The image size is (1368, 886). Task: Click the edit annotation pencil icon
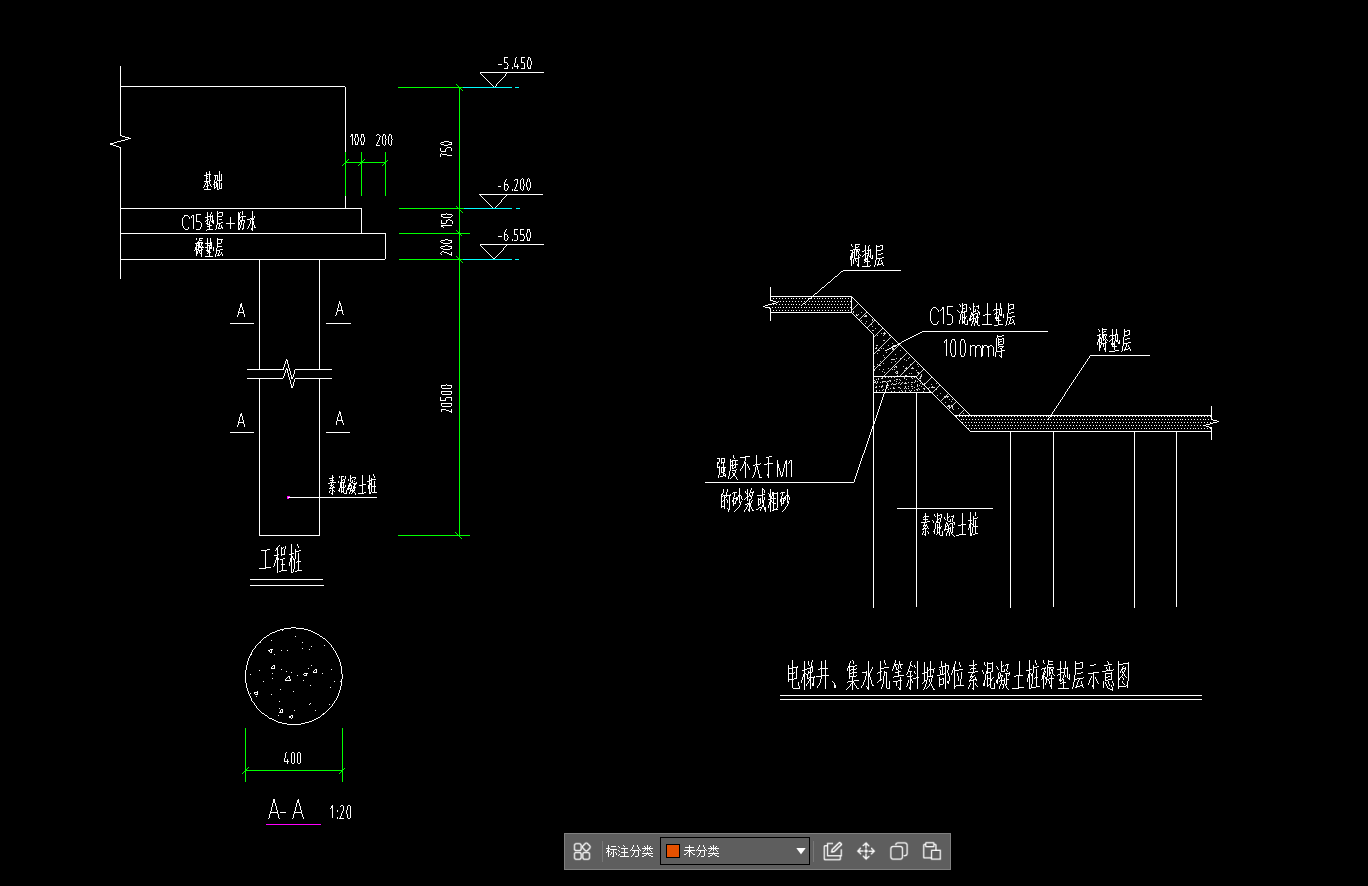click(833, 852)
